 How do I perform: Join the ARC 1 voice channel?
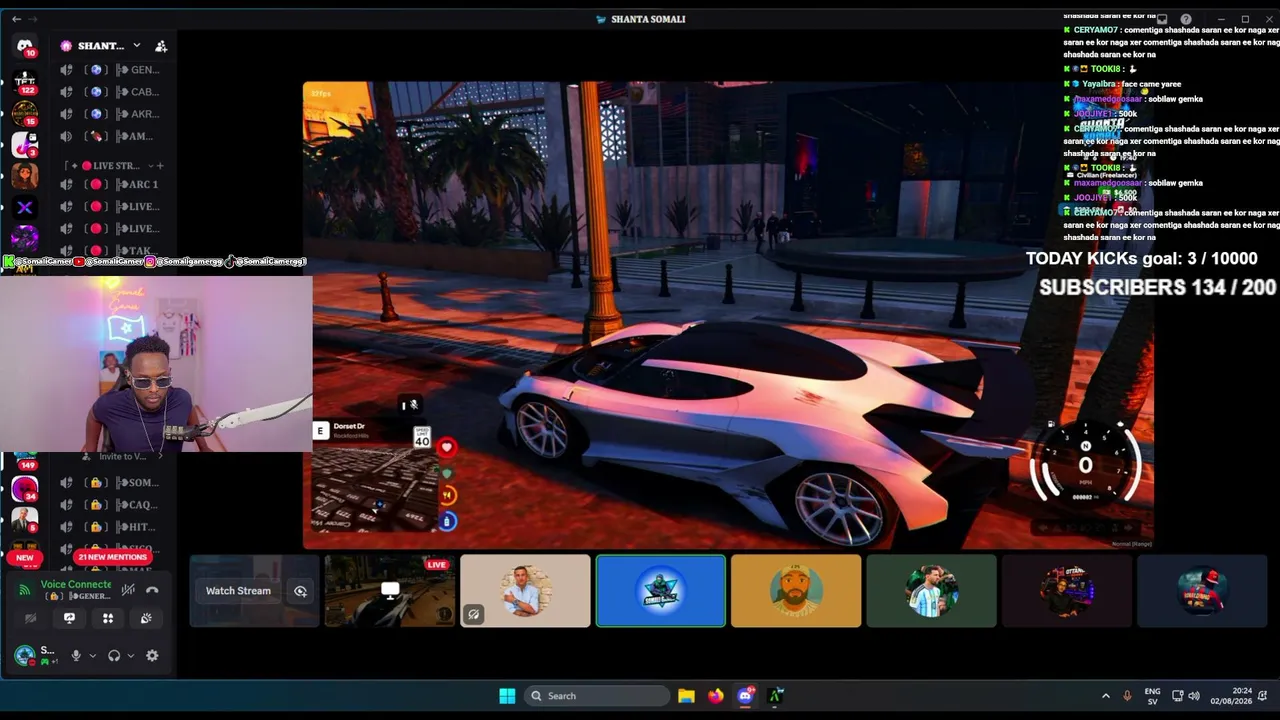[110, 185]
